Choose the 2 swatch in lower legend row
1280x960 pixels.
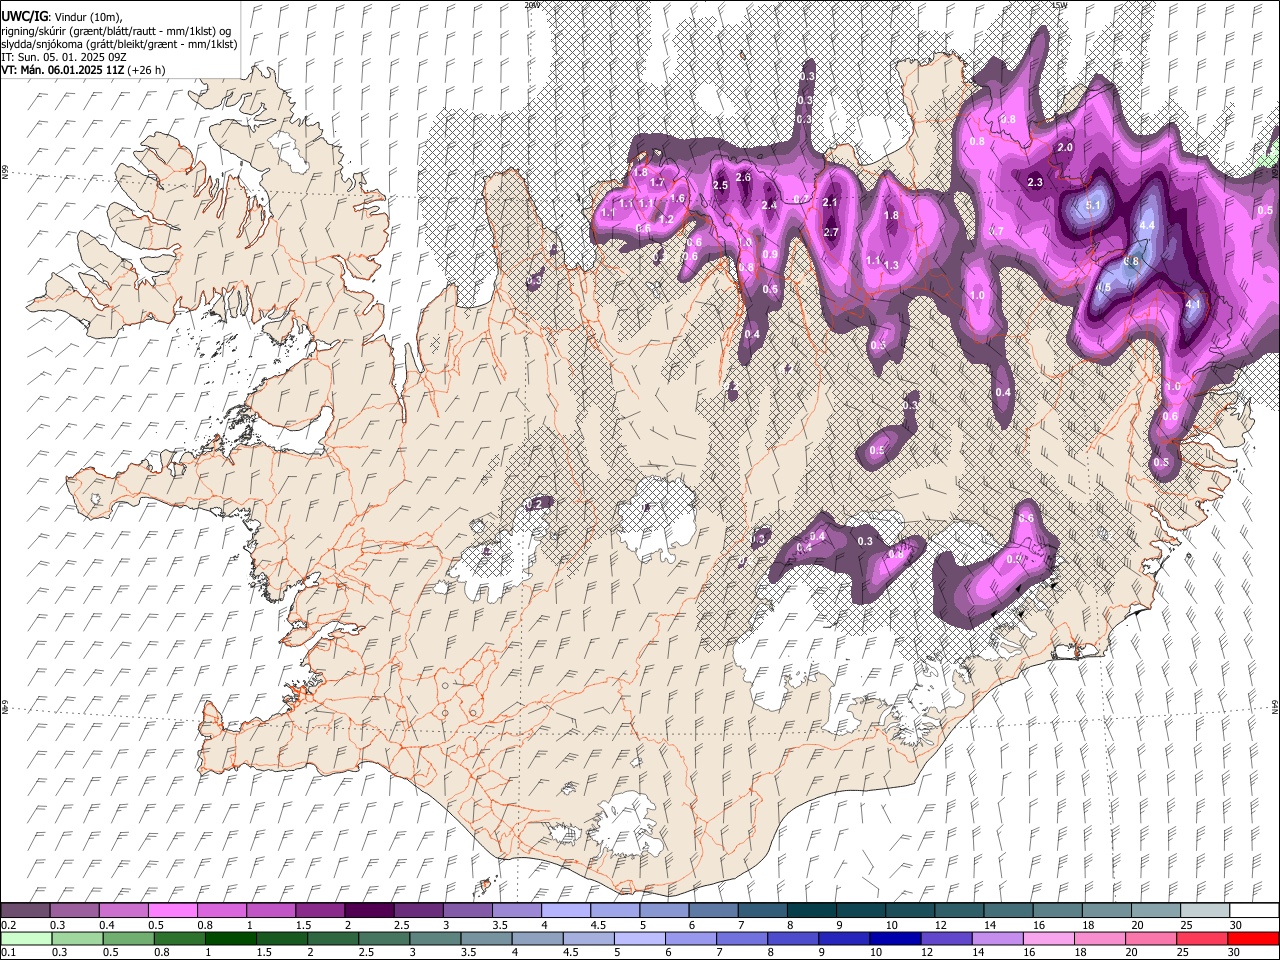tap(332, 938)
